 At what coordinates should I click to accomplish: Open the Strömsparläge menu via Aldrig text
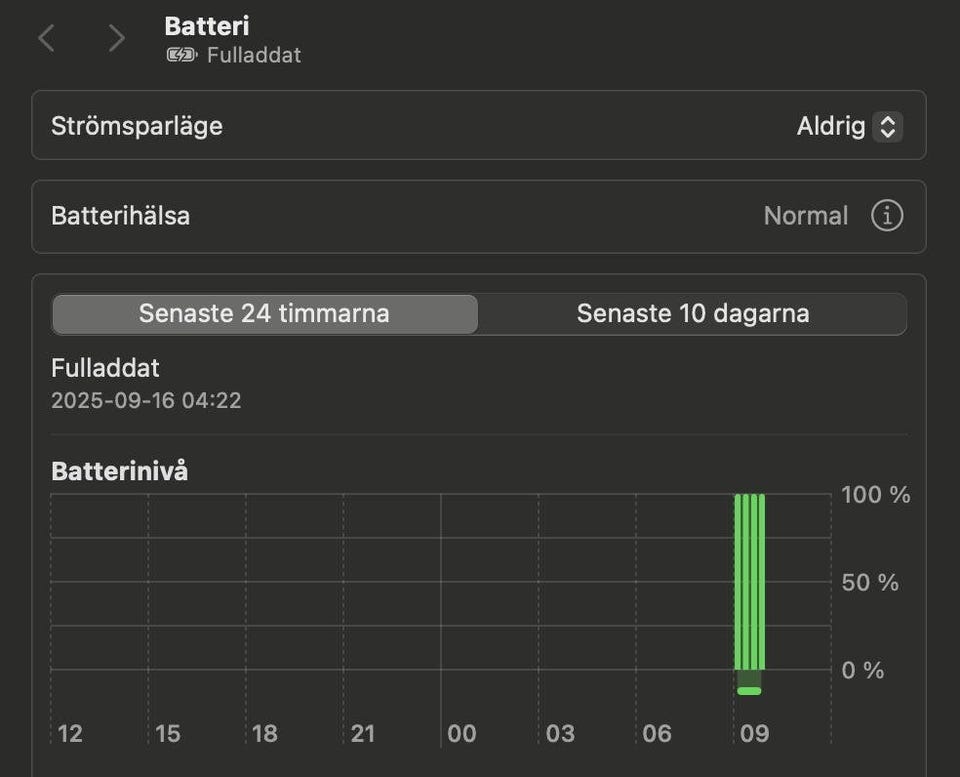(830, 127)
